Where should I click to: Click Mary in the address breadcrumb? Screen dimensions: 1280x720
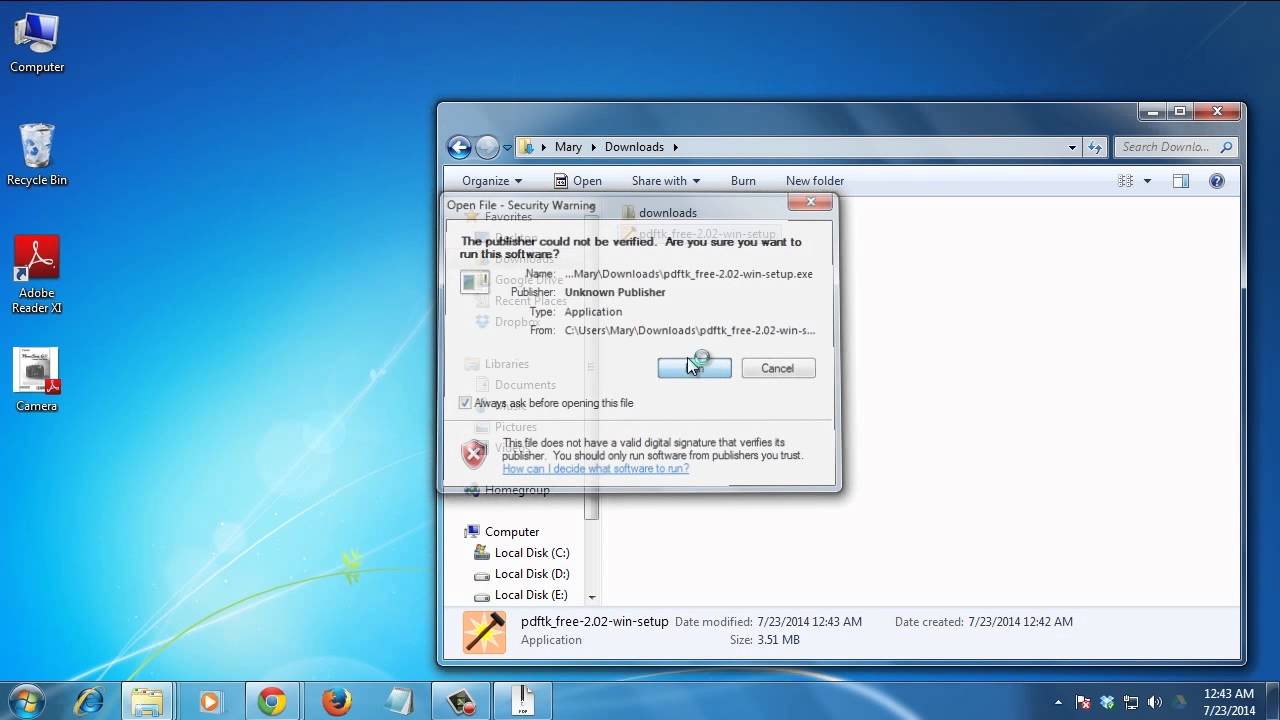coord(568,147)
